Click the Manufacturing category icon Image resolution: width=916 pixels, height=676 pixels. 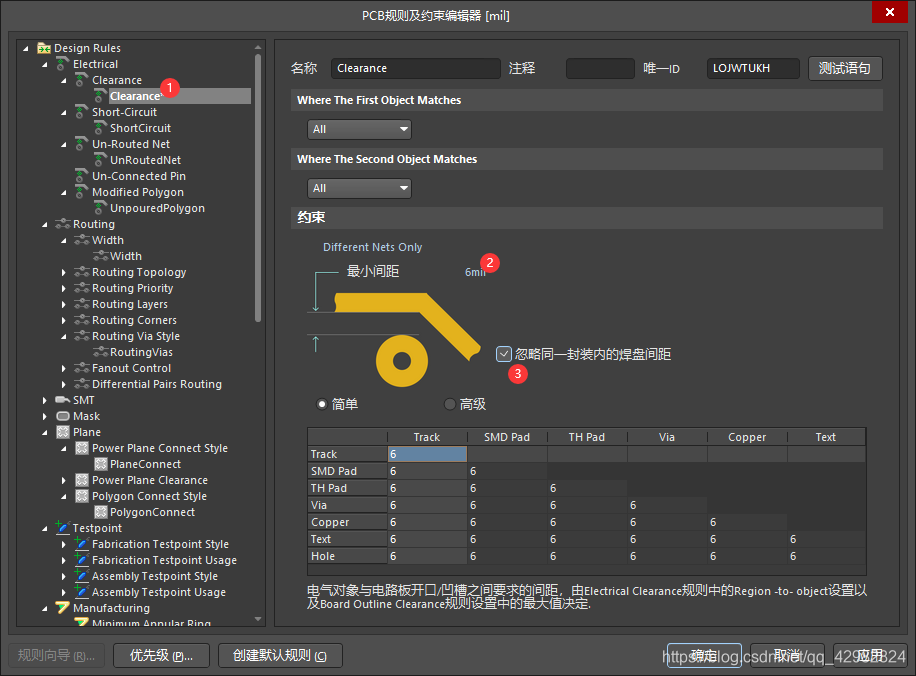click(x=63, y=608)
